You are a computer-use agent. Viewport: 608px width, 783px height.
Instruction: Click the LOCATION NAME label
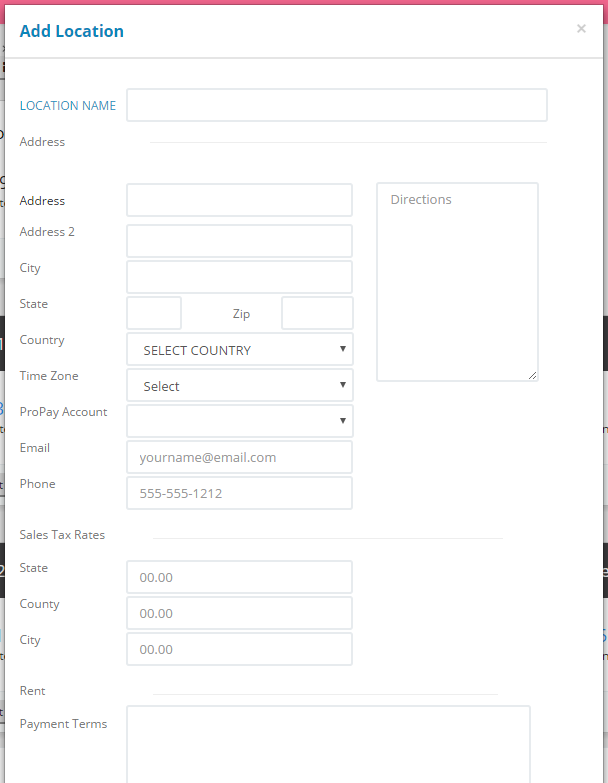[x=68, y=106]
